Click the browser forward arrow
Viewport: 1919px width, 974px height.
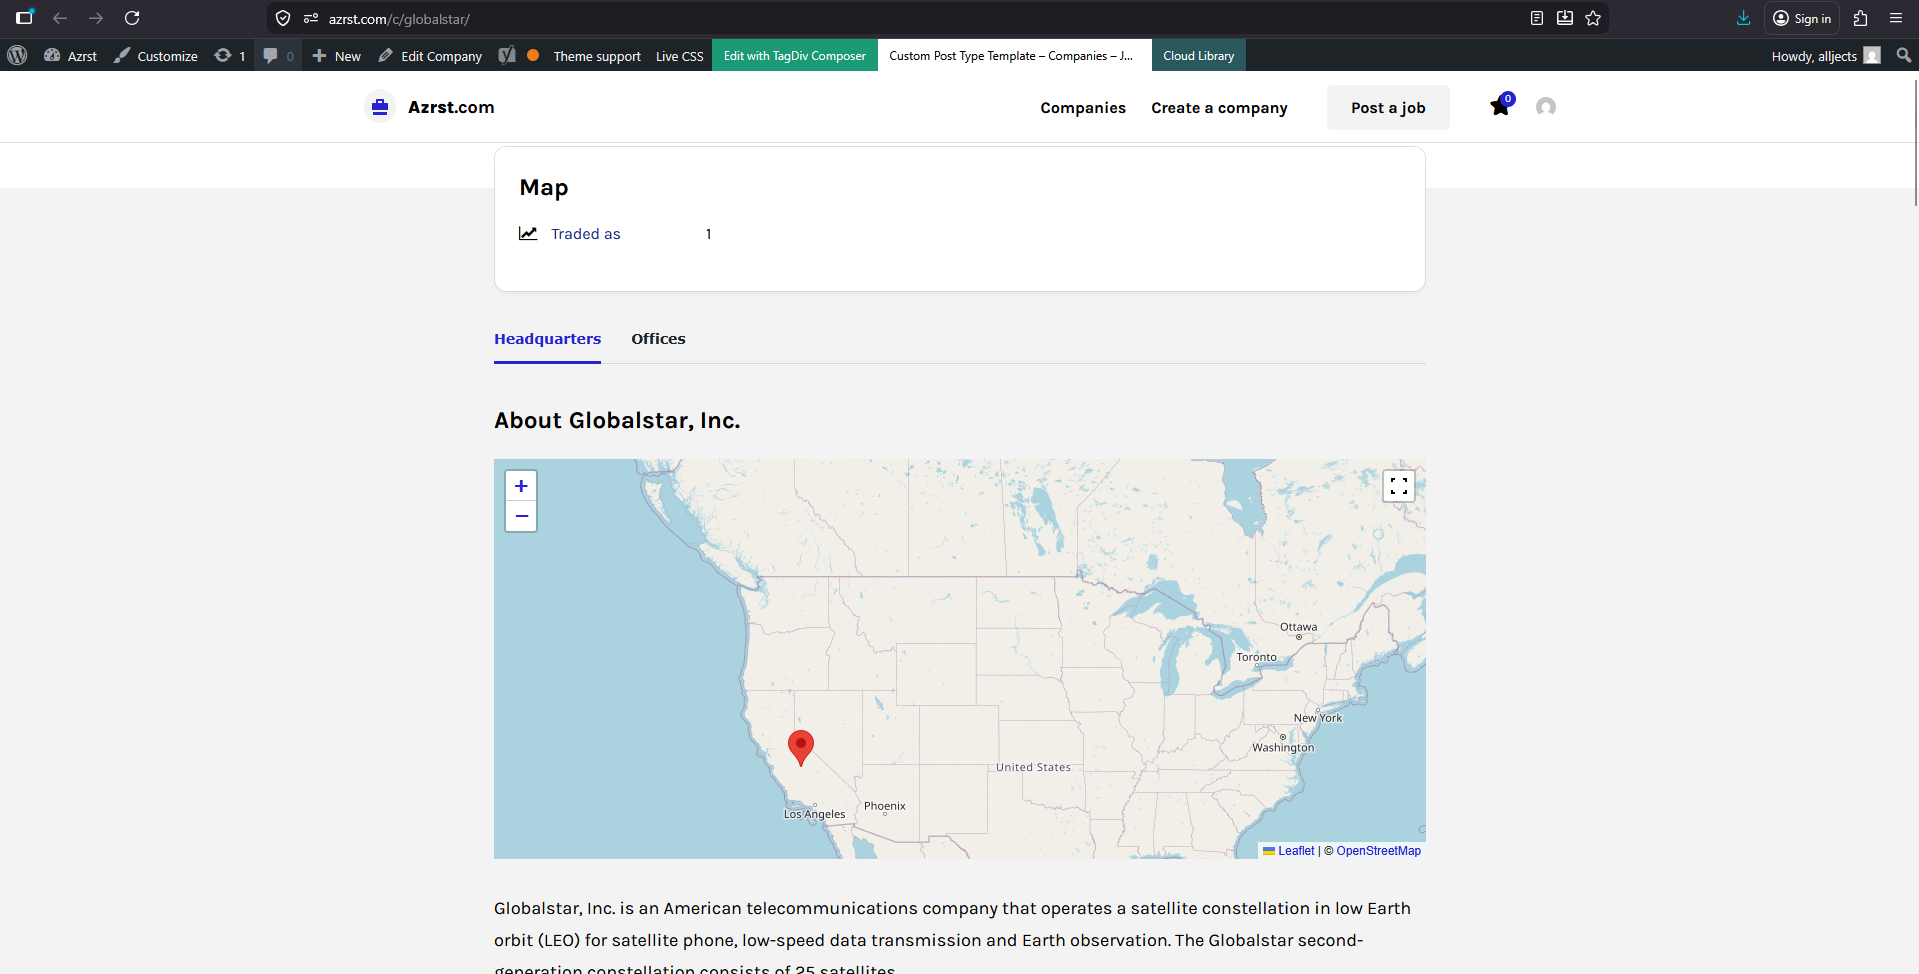[x=96, y=18]
